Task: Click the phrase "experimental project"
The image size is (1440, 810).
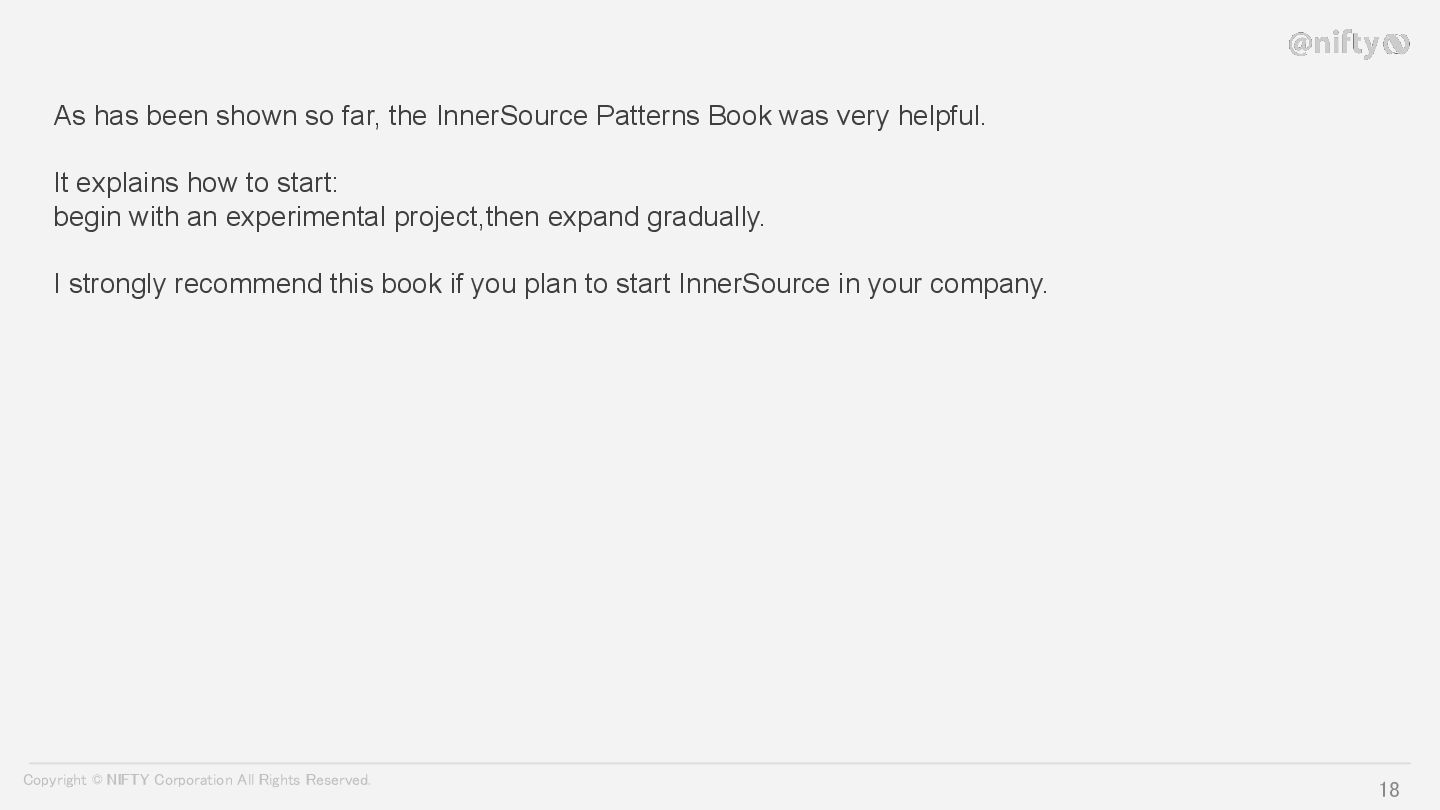Action: 352,217
